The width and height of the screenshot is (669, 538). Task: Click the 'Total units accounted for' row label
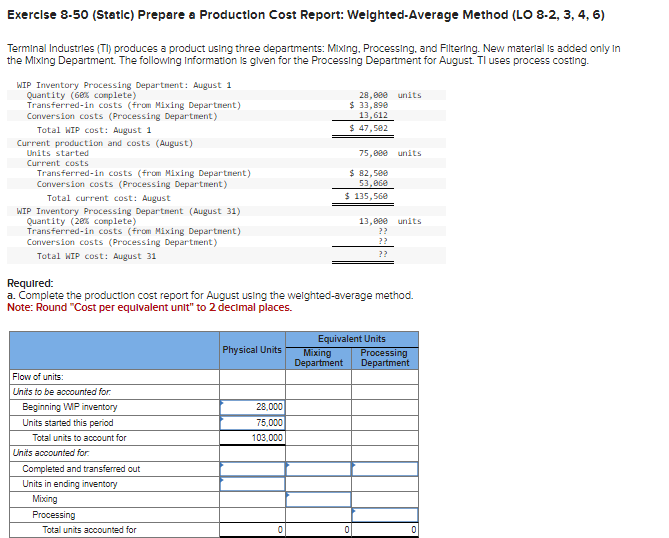click(89, 530)
